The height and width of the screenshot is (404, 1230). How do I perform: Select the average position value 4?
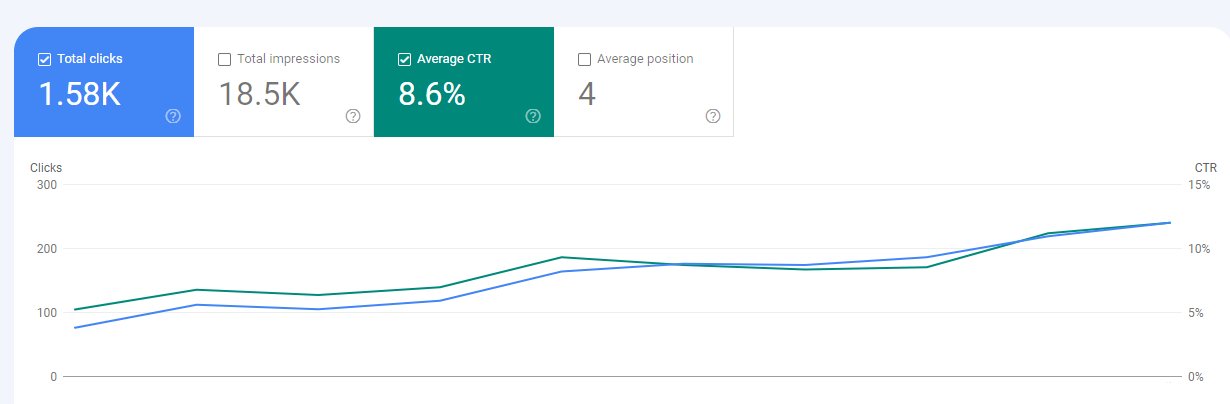click(x=587, y=94)
